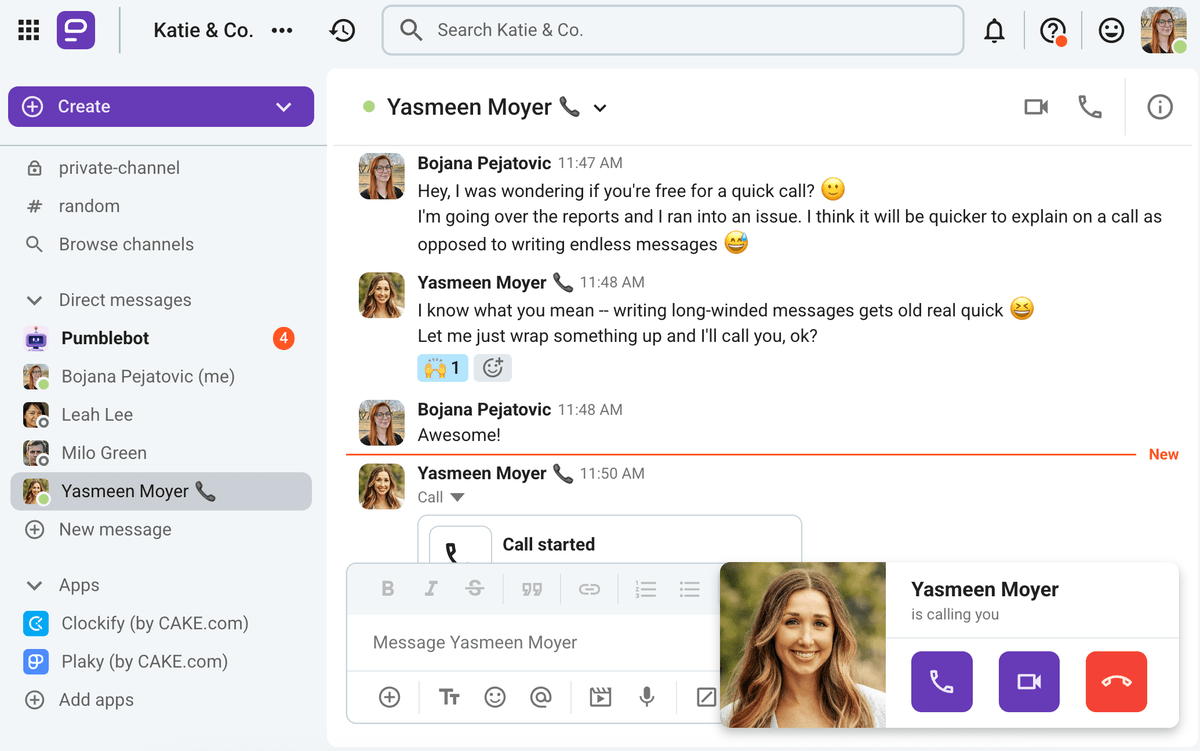
Task: Start a video call from the header
Action: (x=1036, y=107)
